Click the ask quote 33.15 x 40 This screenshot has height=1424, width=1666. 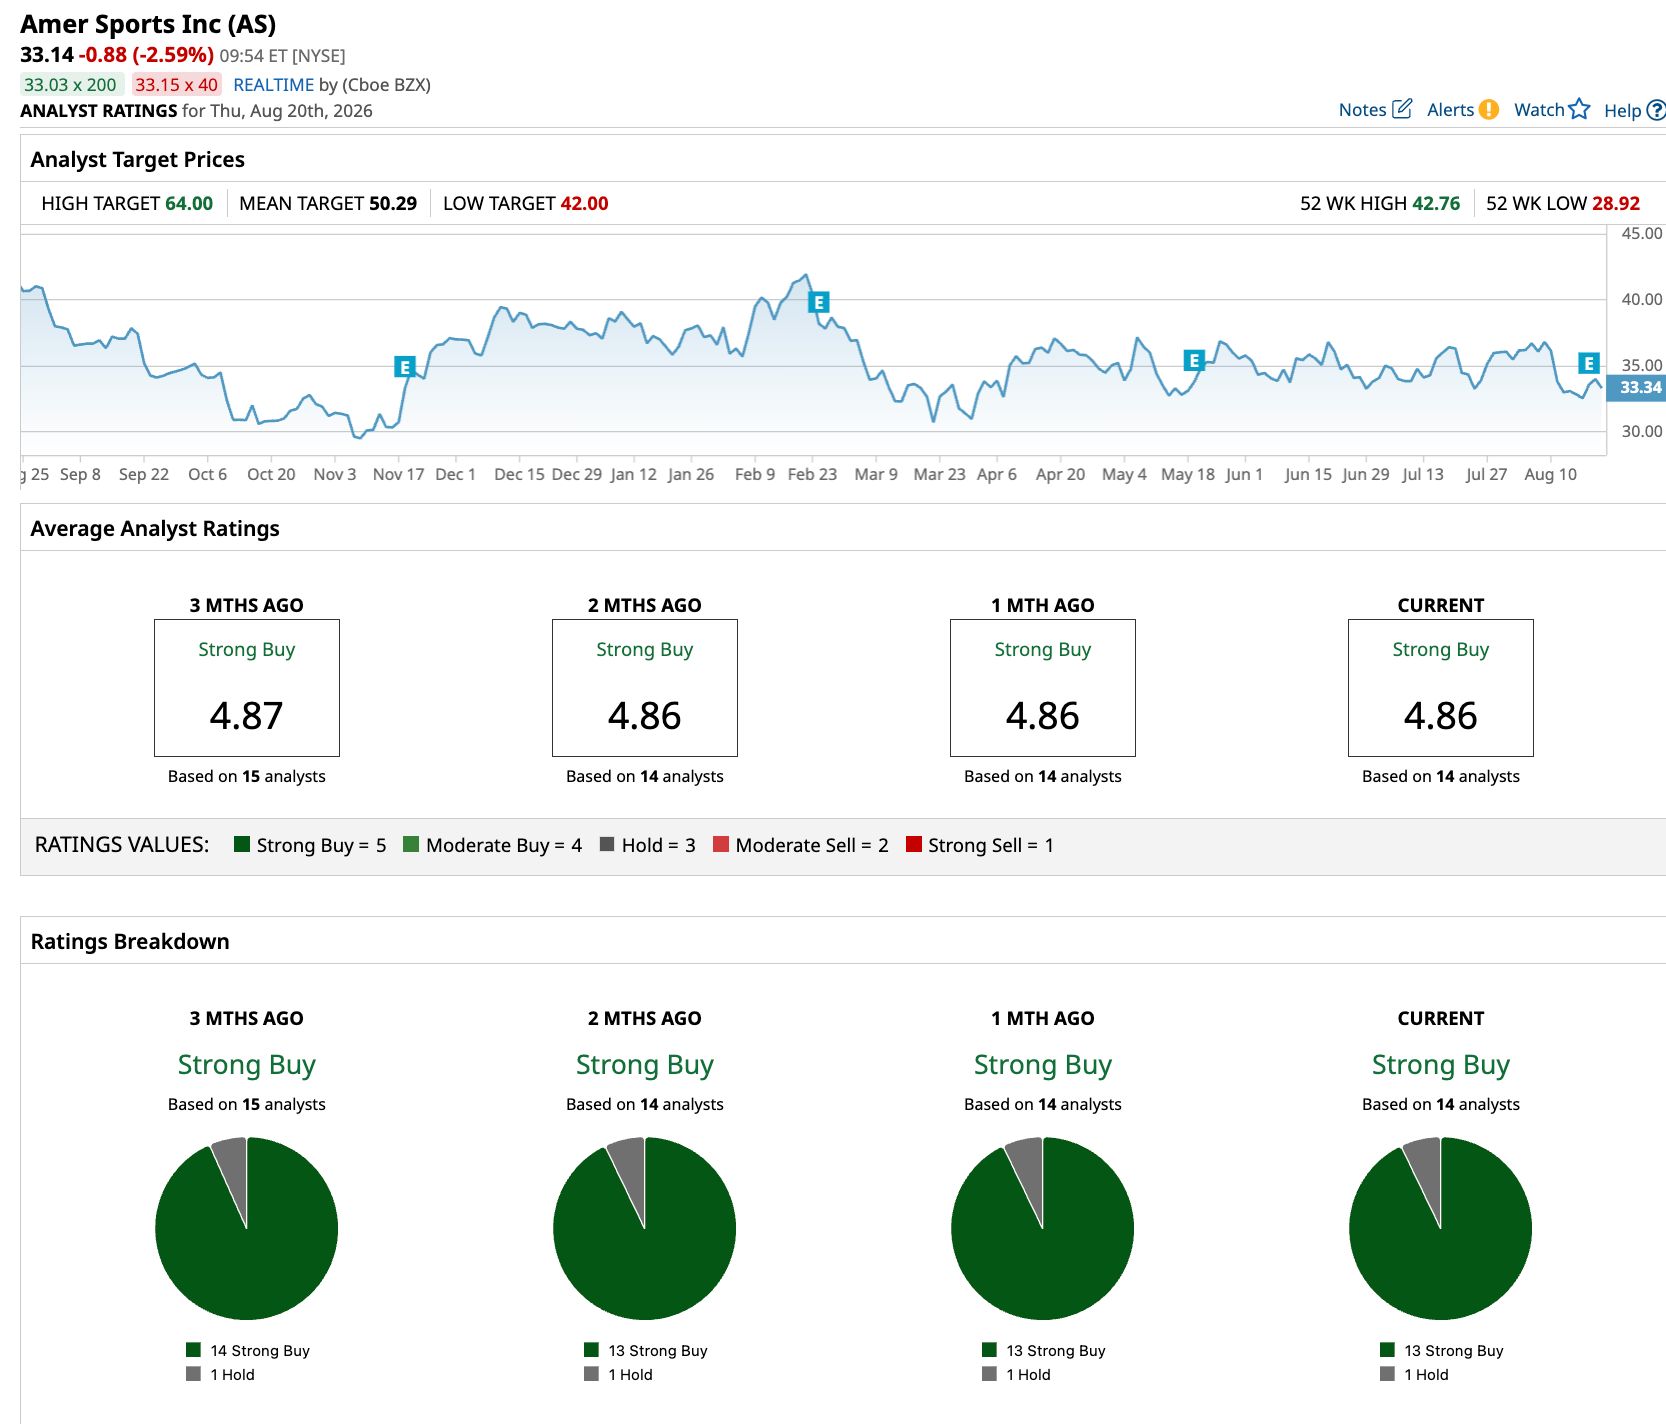pyautogui.click(x=177, y=85)
